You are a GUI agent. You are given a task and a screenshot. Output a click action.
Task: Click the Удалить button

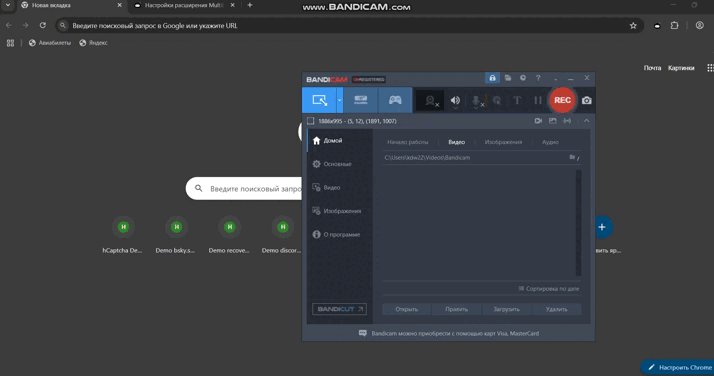[x=556, y=309]
